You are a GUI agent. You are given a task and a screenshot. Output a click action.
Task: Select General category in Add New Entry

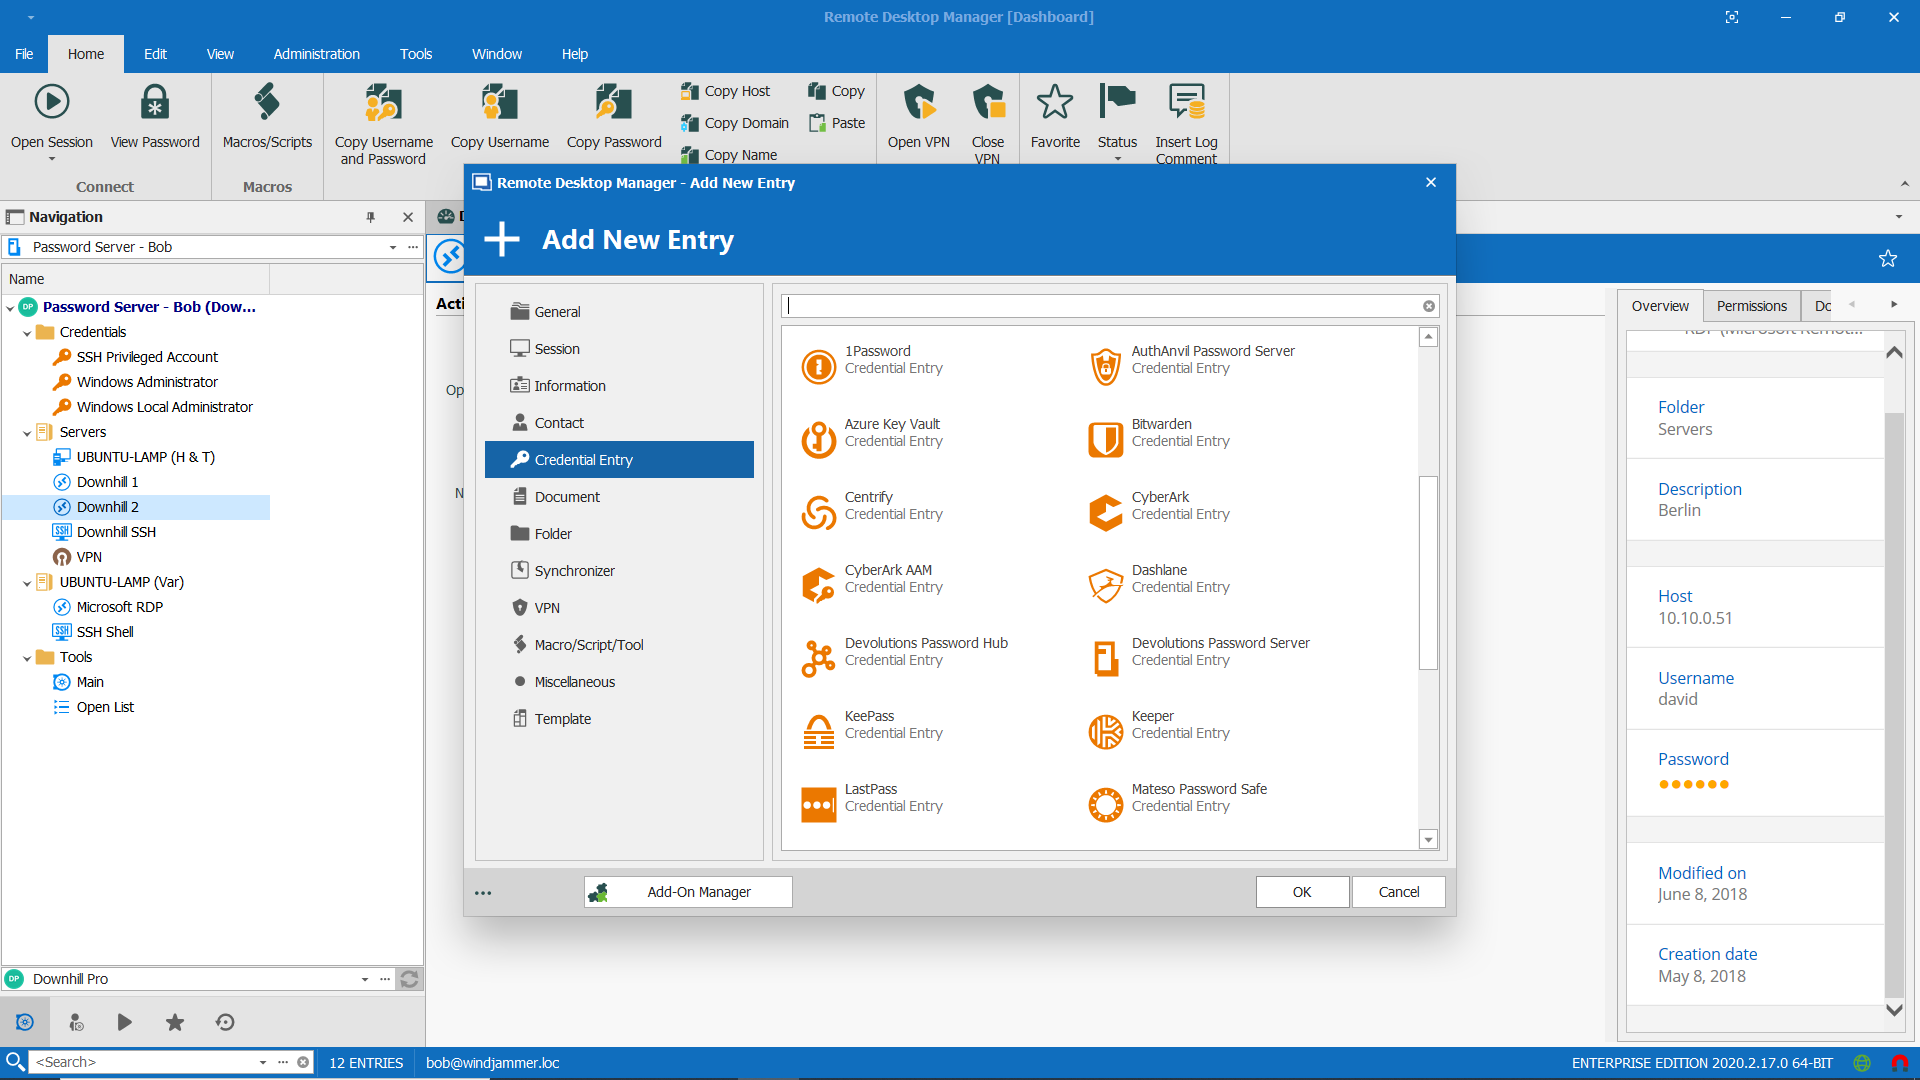tap(619, 312)
